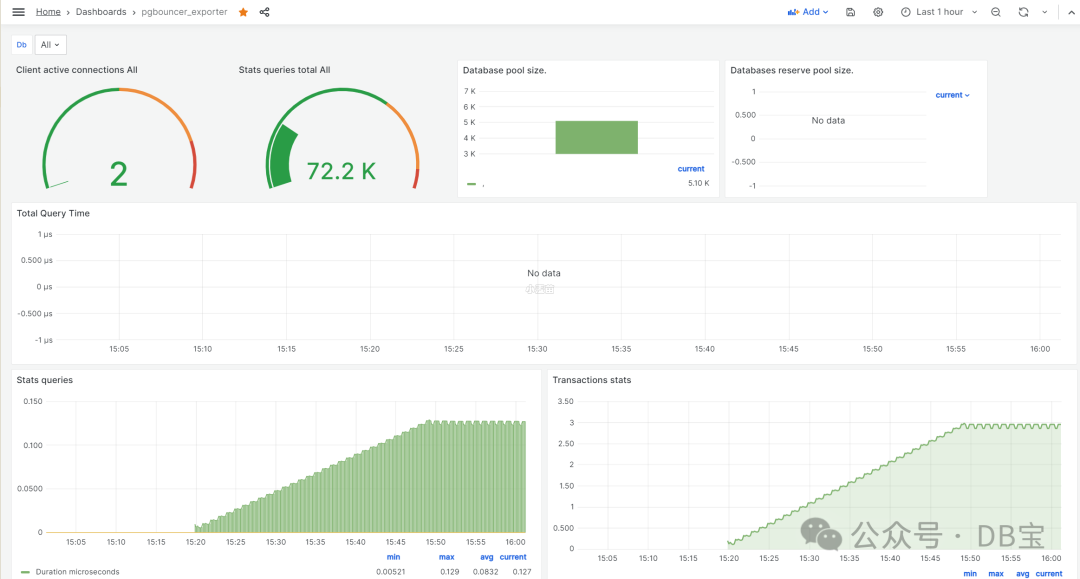This screenshot has width=1080, height=579.
Task: Click the 72.2 K gauge value
Action: [341, 171]
